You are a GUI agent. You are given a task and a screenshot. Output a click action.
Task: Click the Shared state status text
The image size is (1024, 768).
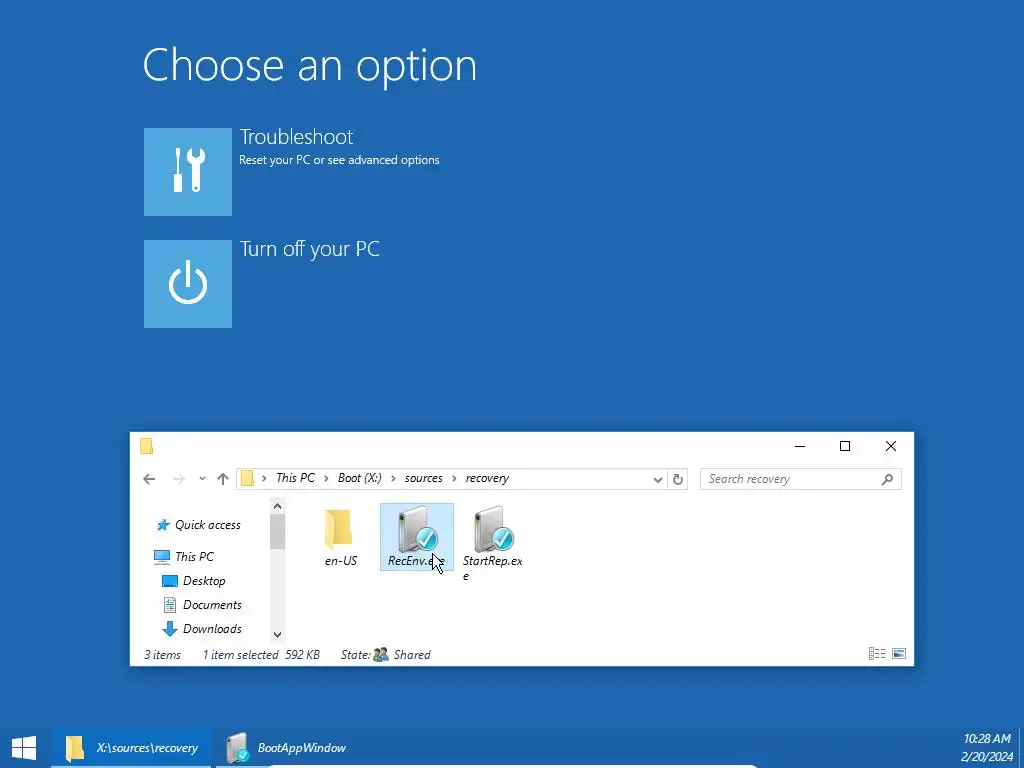(x=412, y=654)
